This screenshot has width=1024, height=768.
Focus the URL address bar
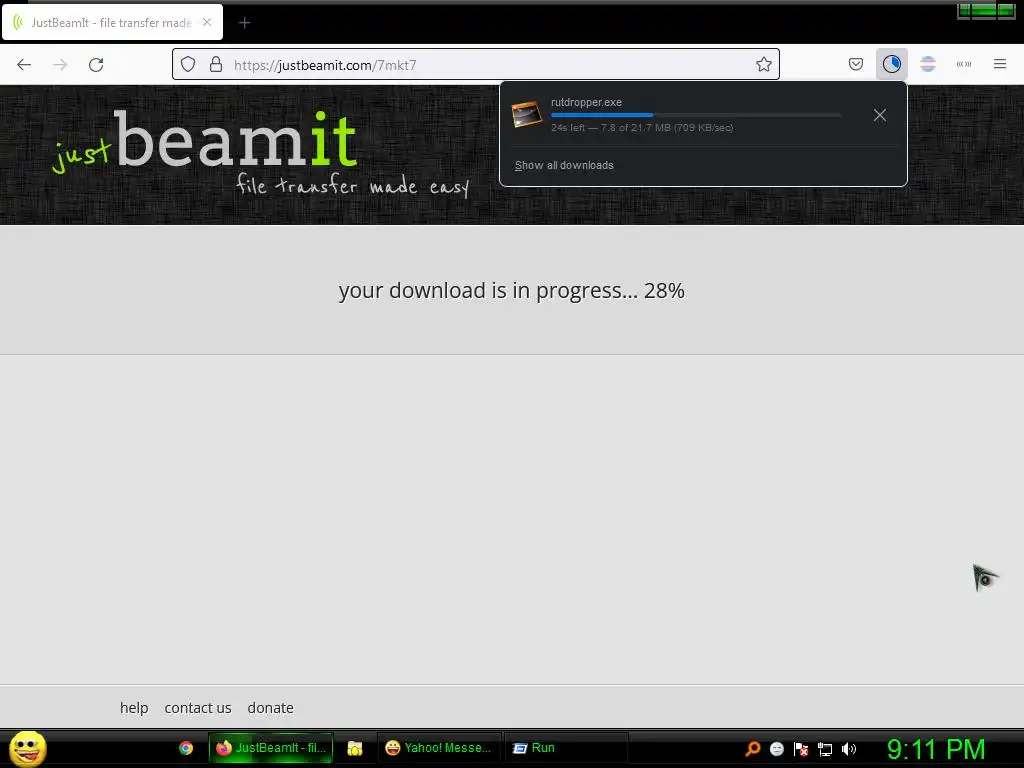tap(475, 65)
